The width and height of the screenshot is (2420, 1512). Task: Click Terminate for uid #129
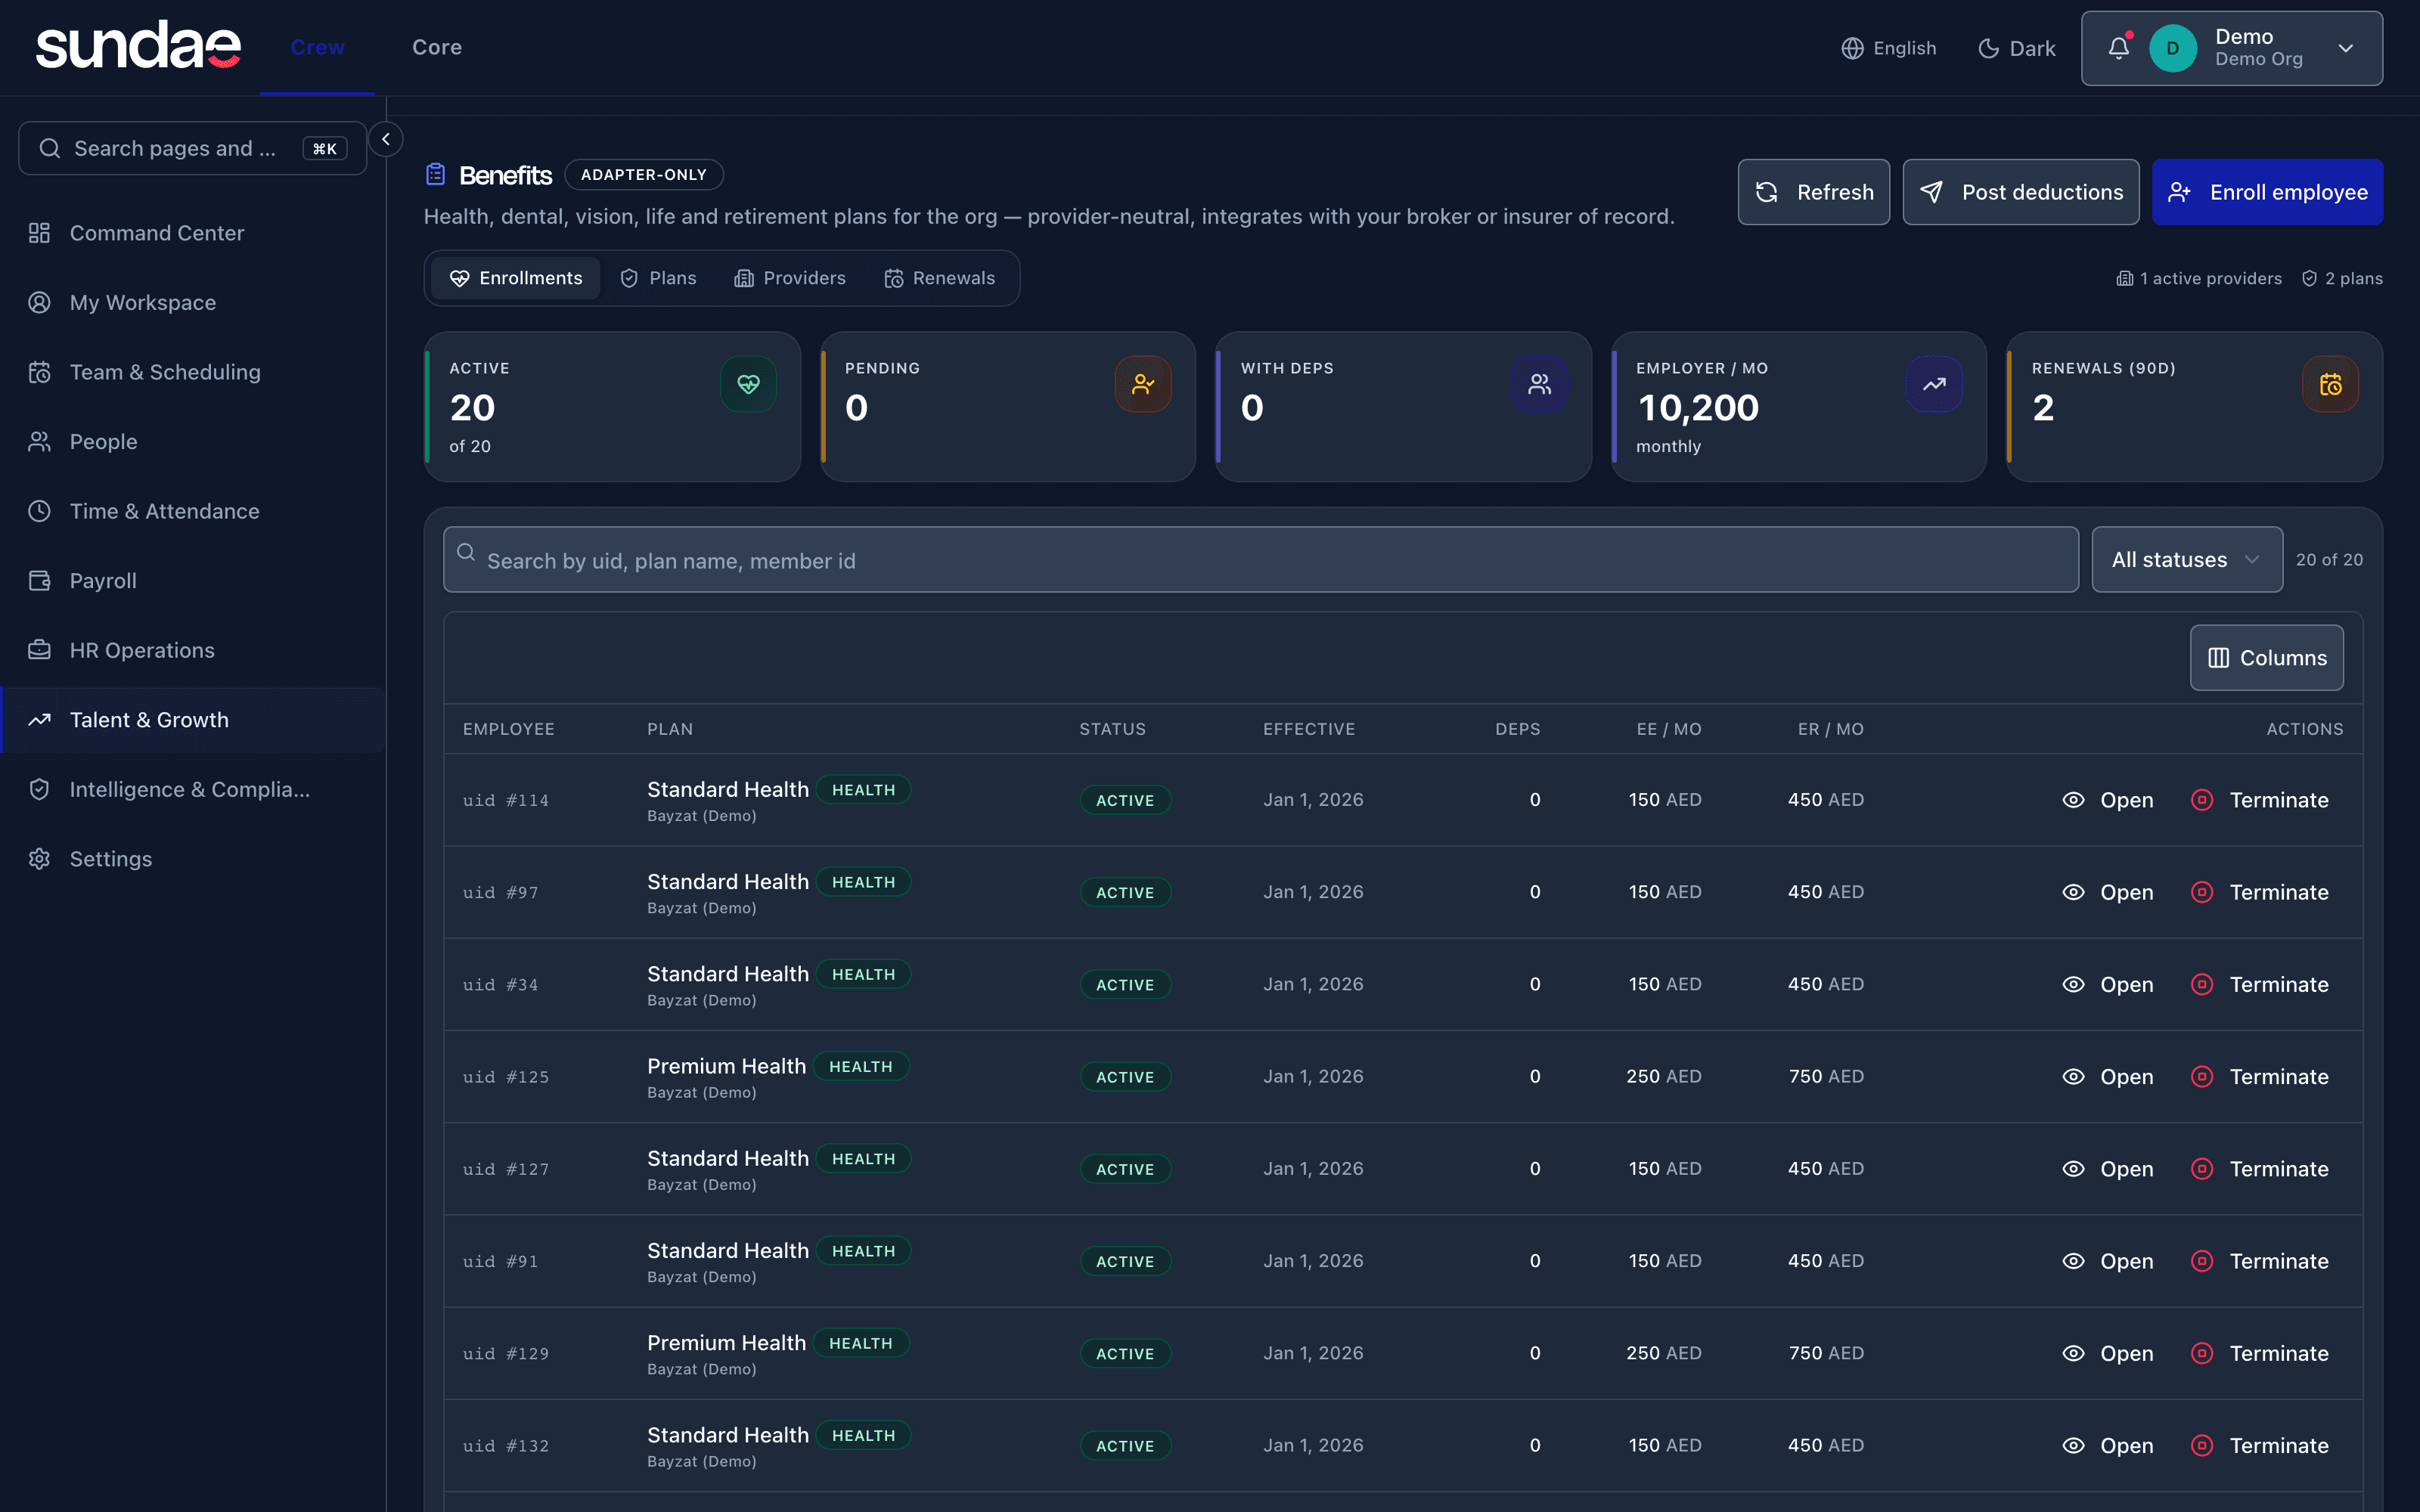(x=2260, y=1353)
